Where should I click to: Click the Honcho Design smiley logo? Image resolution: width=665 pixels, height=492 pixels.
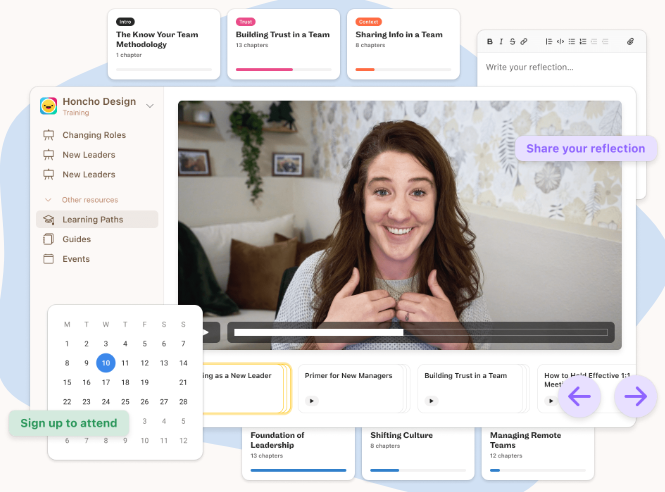pyautogui.click(x=48, y=105)
